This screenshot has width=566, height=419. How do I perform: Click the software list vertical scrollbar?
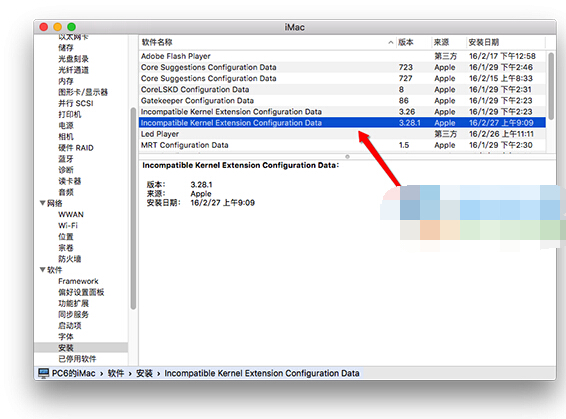click(551, 86)
